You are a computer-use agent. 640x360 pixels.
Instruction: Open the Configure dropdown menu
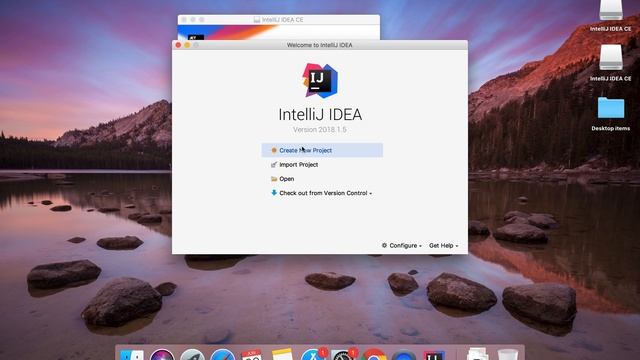click(402, 245)
